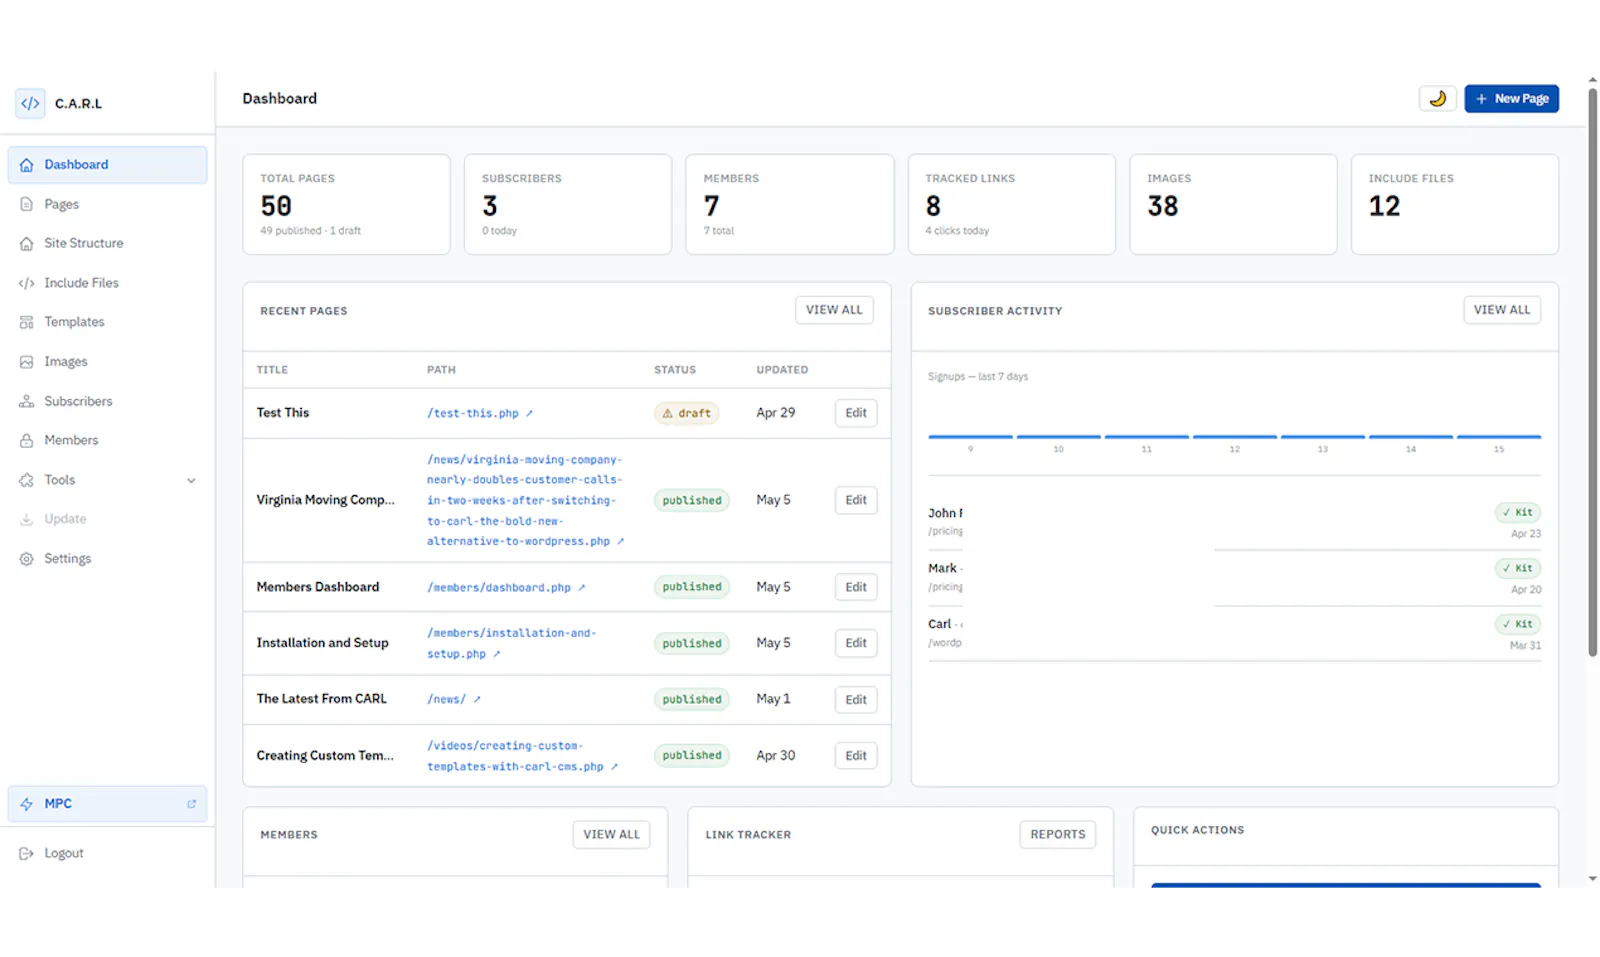The width and height of the screenshot is (1600, 957).
Task: Click published badge of Members Dashboard
Action: coord(692,587)
